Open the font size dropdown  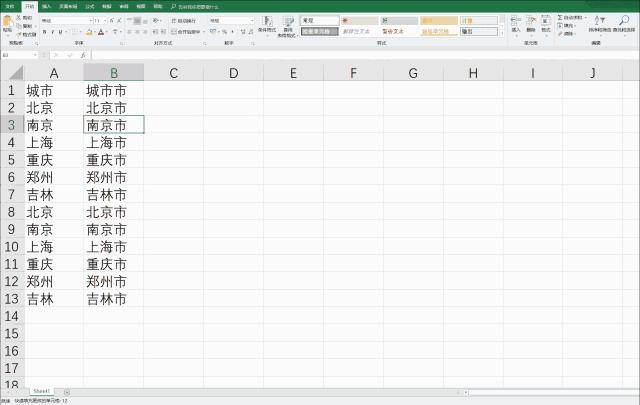click(105, 20)
